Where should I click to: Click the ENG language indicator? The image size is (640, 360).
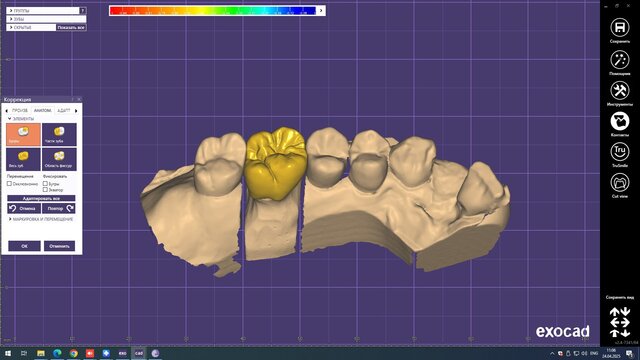click(594, 353)
